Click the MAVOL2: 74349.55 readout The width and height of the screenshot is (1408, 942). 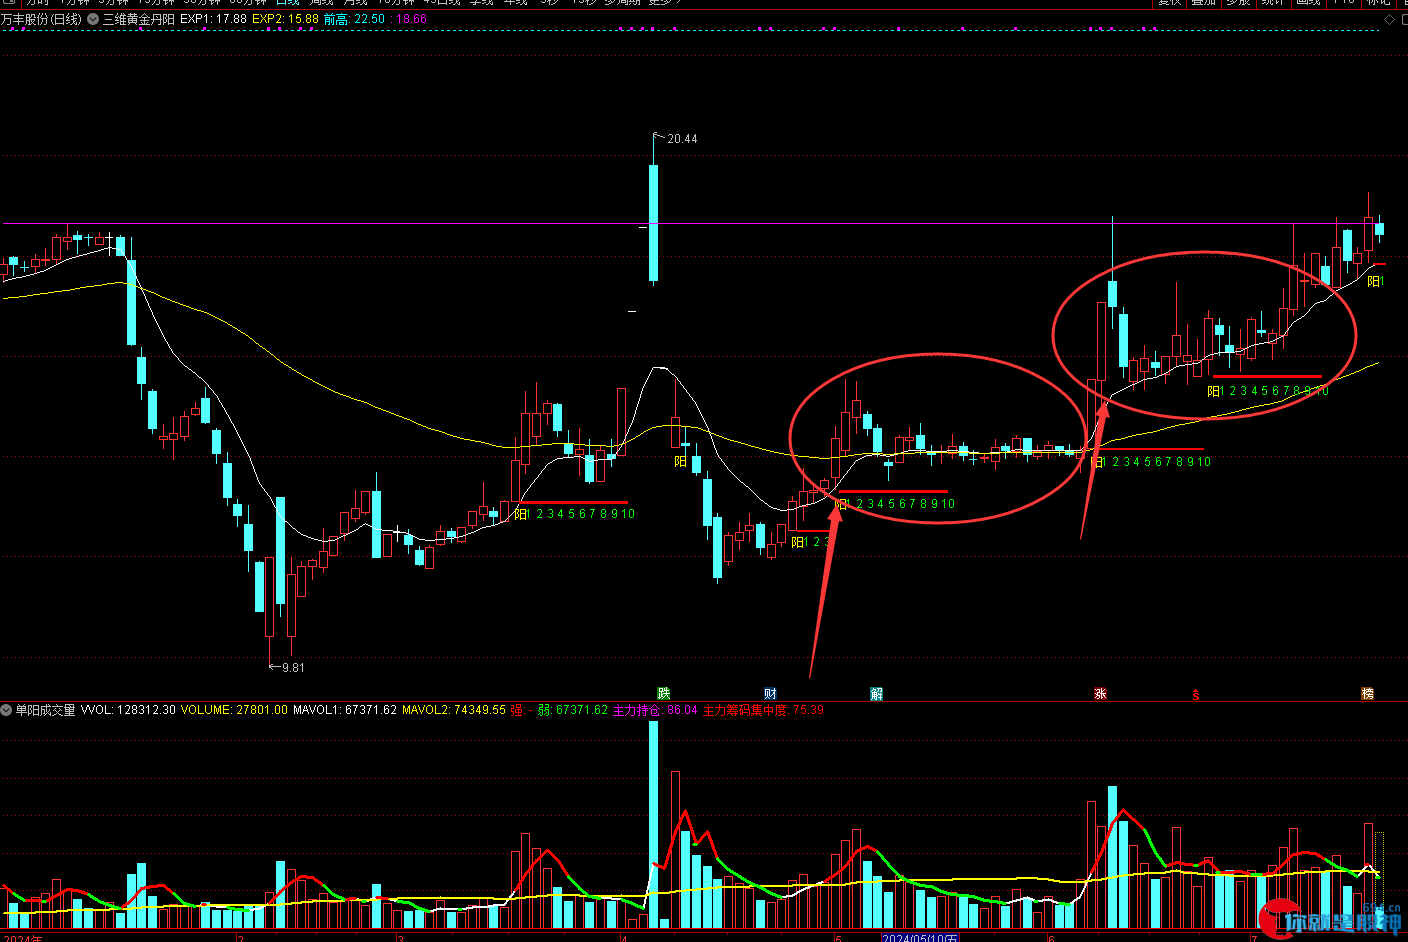point(454,710)
